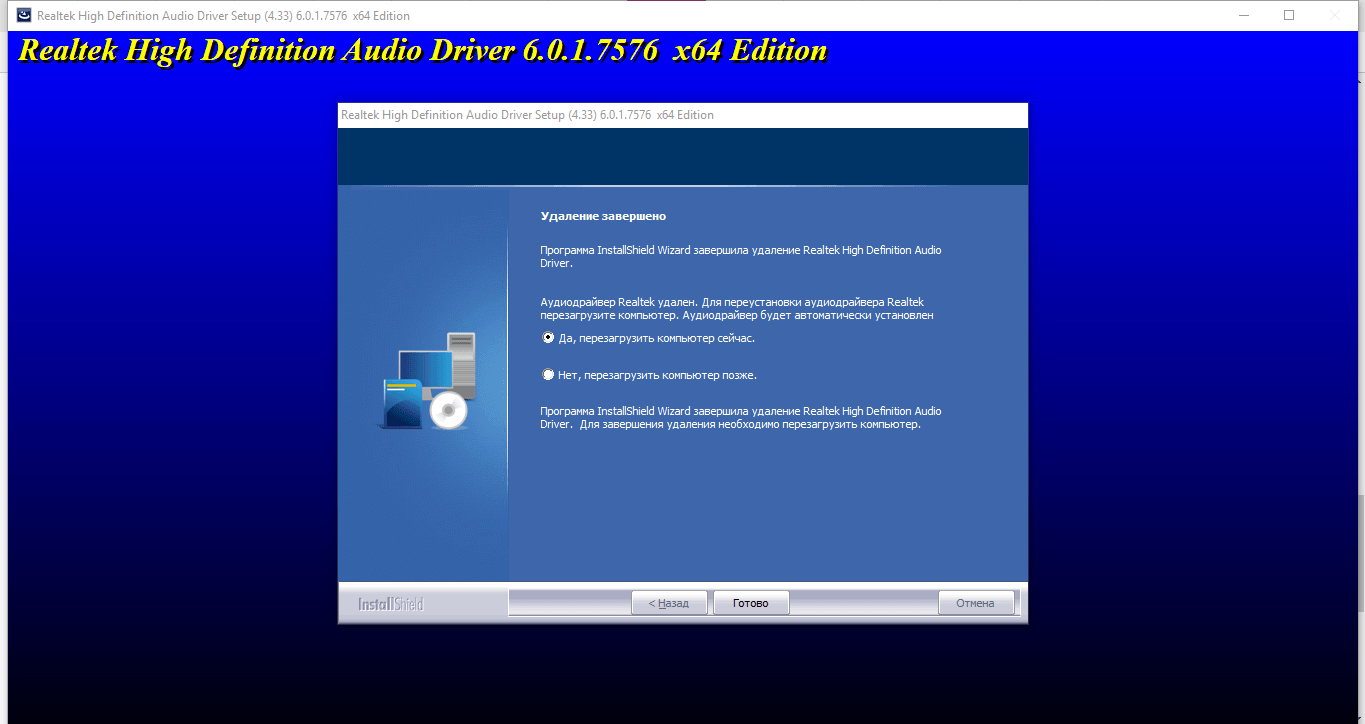Minimize the Realtek setup window
The image size is (1365, 724).
1245,15
